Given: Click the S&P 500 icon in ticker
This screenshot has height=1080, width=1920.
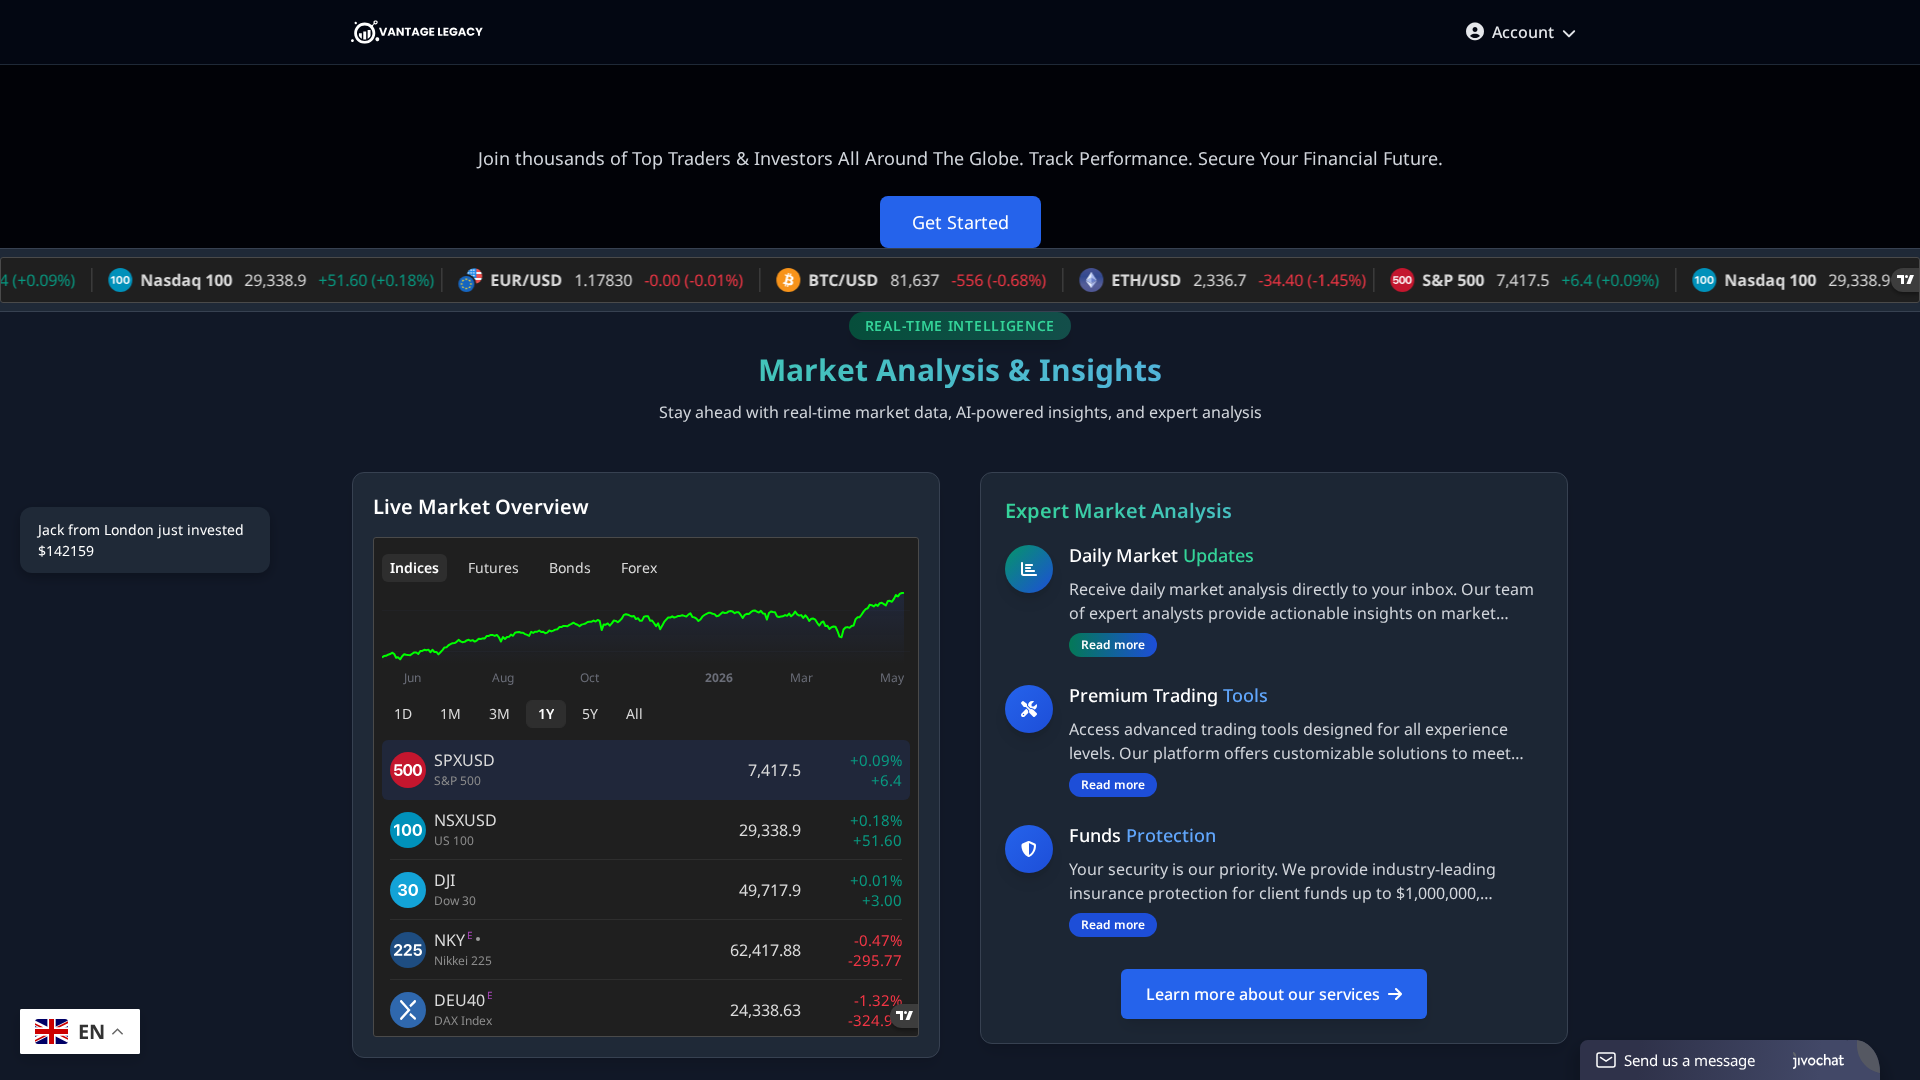Looking at the screenshot, I should tap(1402, 280).
